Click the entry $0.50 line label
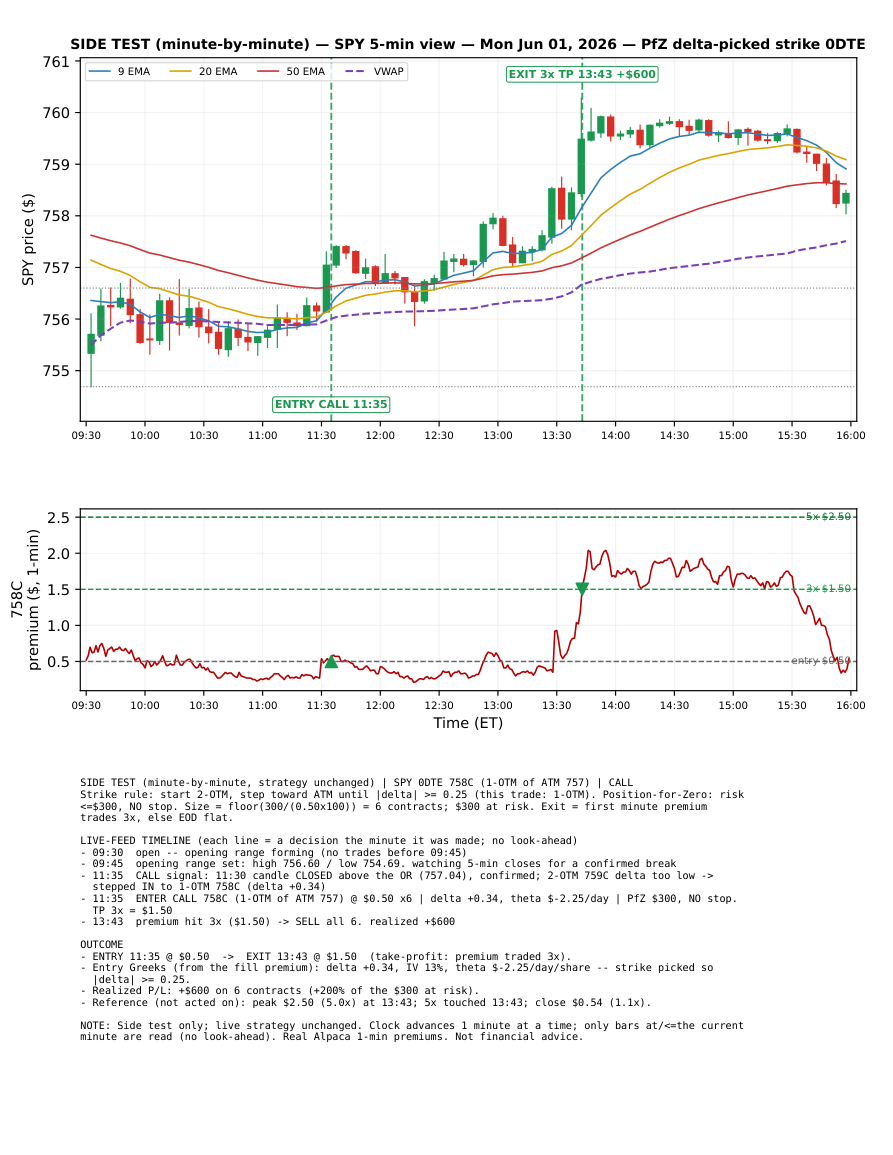 point(821,661)
